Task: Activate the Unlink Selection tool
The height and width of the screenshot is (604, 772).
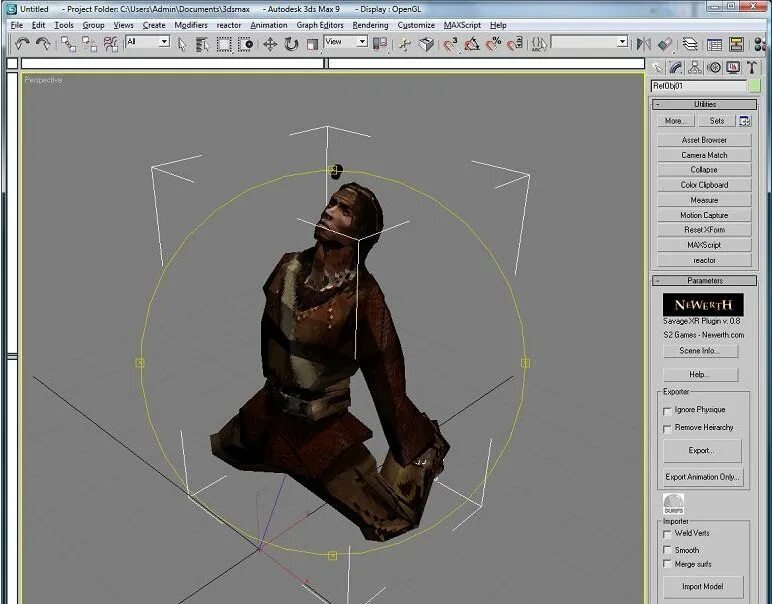Action: [89, 44]
